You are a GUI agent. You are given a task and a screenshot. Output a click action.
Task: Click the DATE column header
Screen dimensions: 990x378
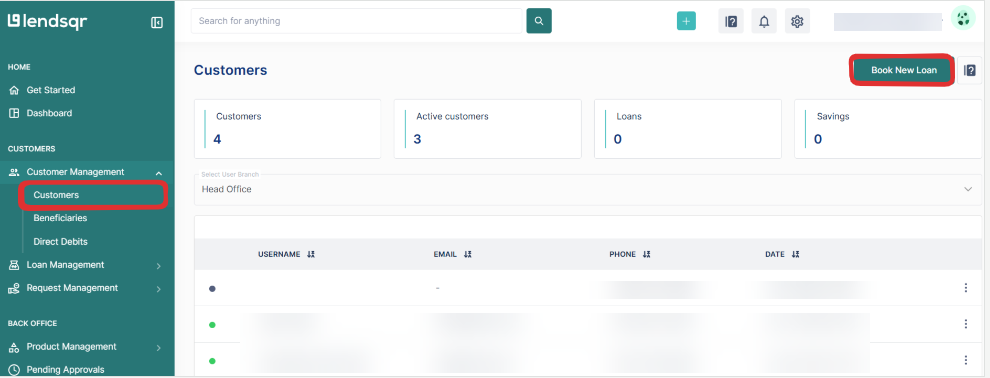[775, 254]
